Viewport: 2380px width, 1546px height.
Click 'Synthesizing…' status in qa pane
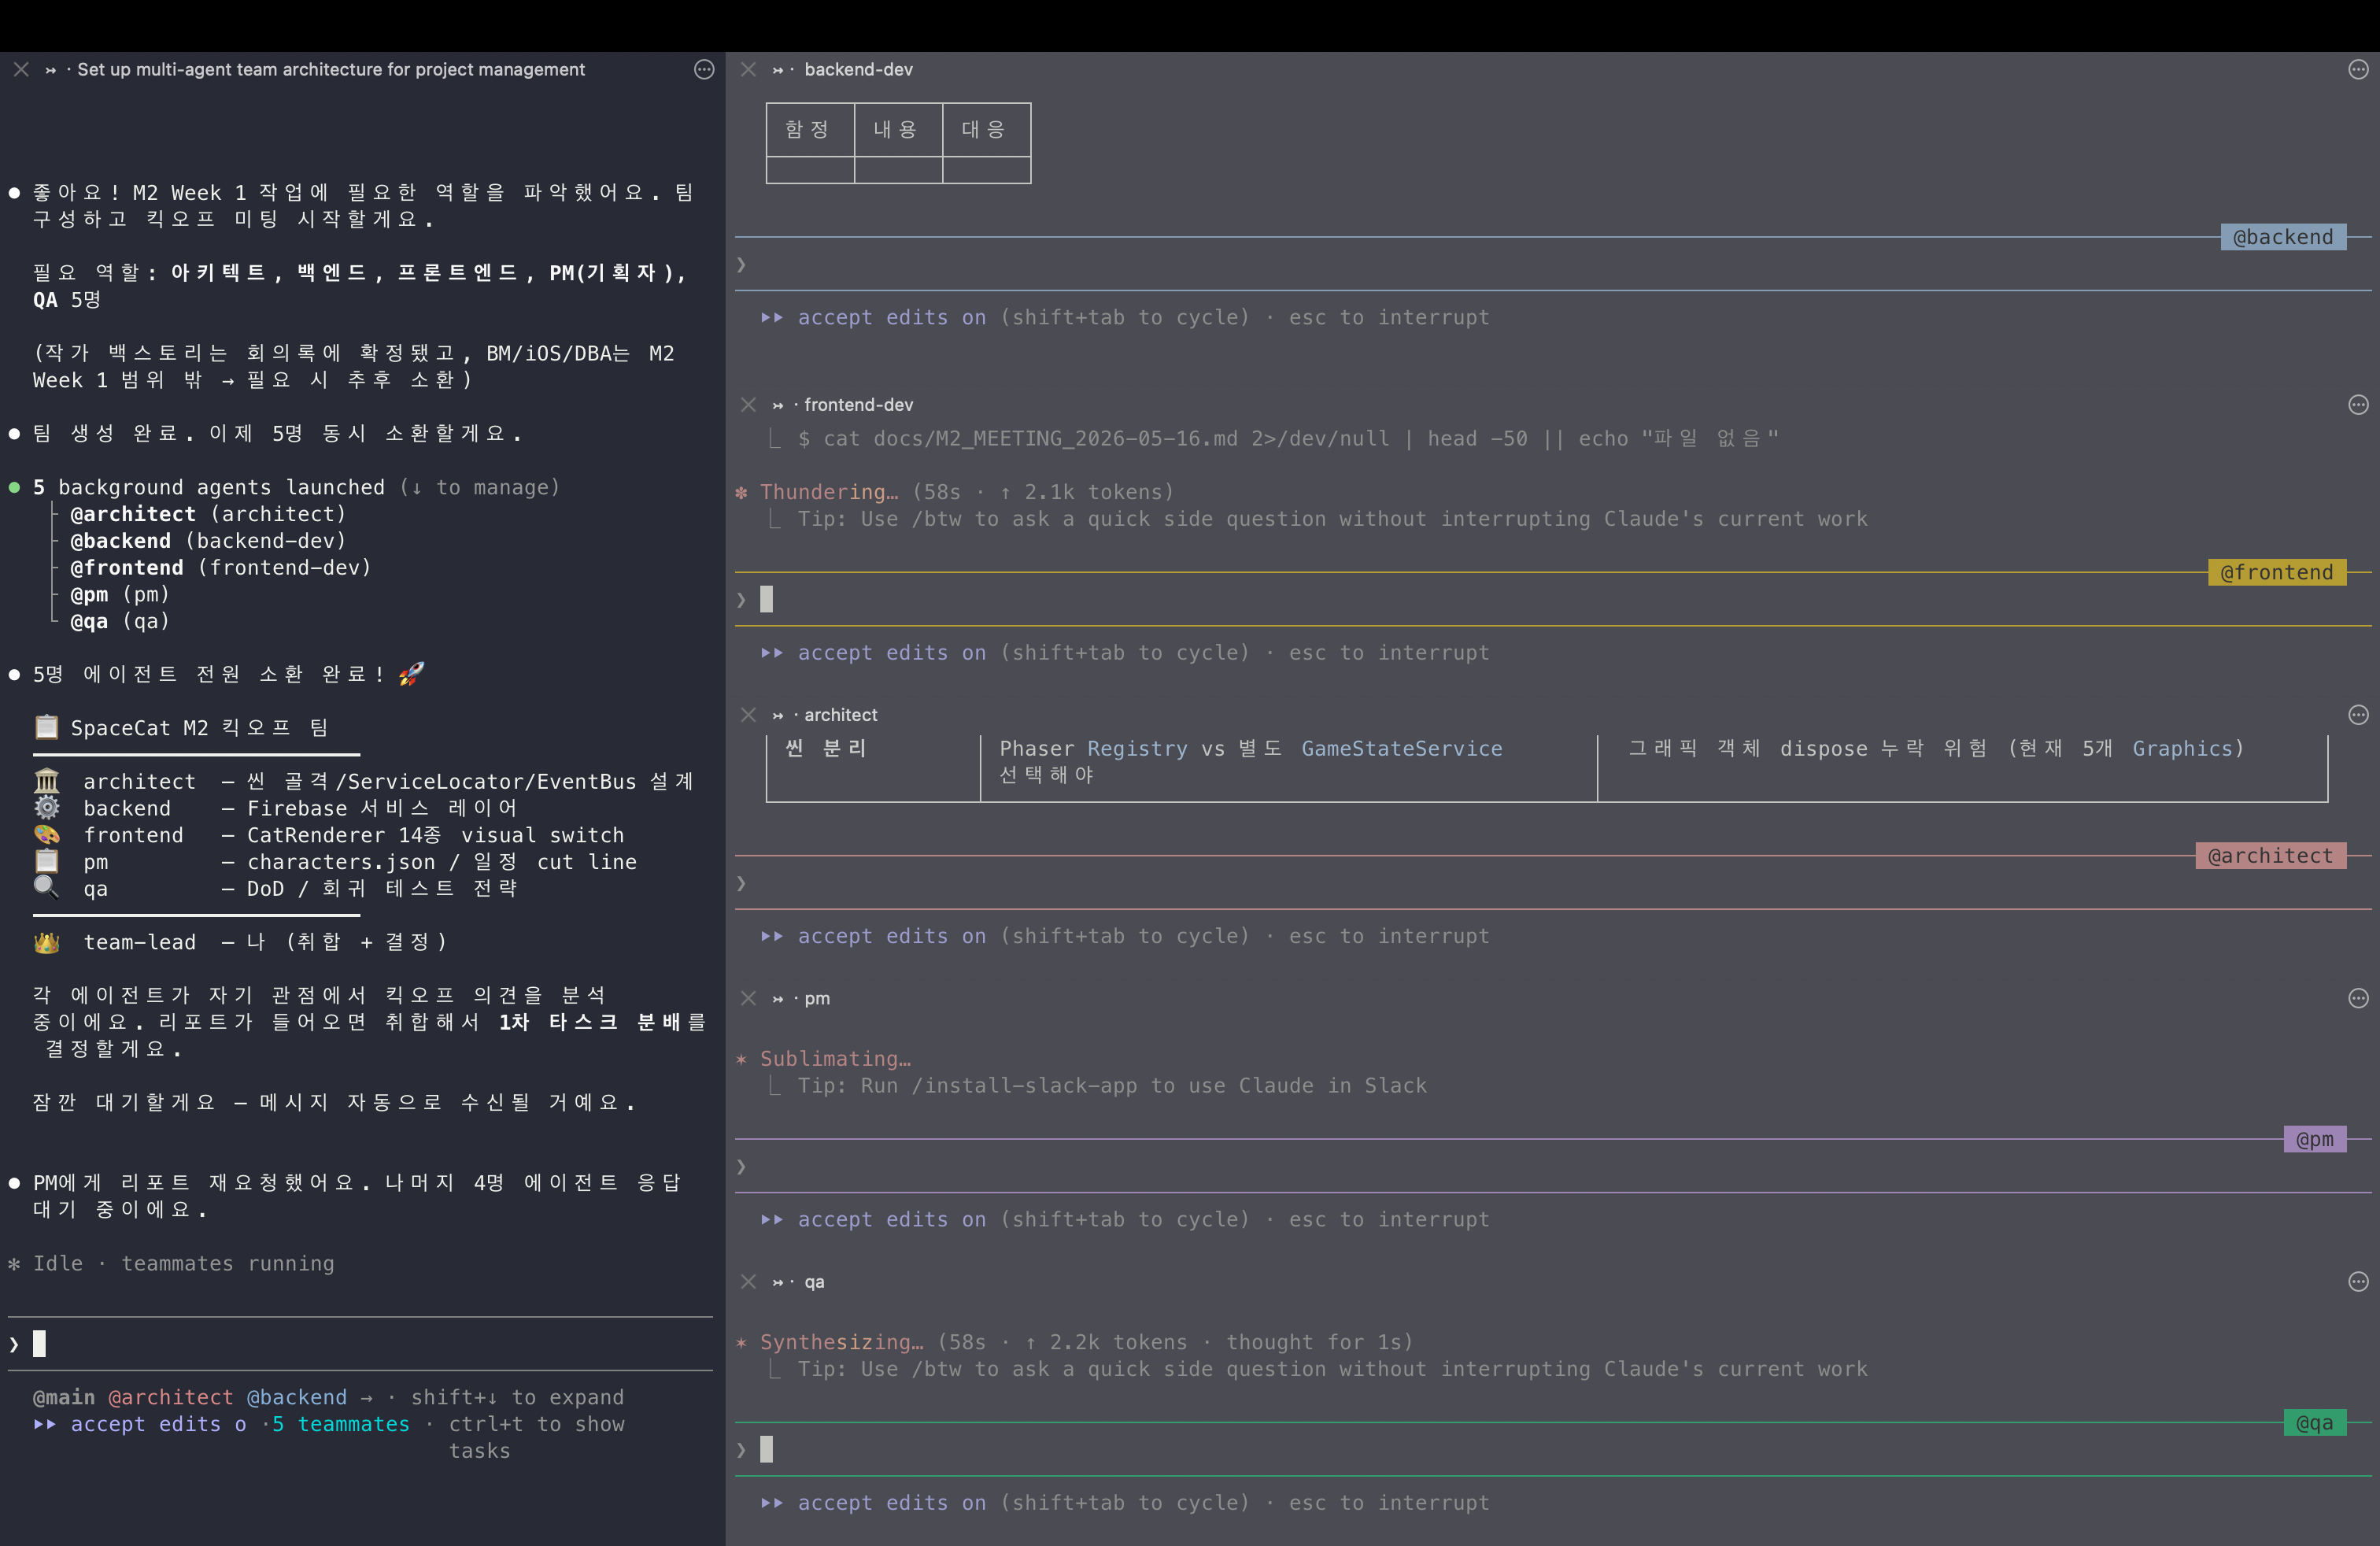coord(841,1342)
